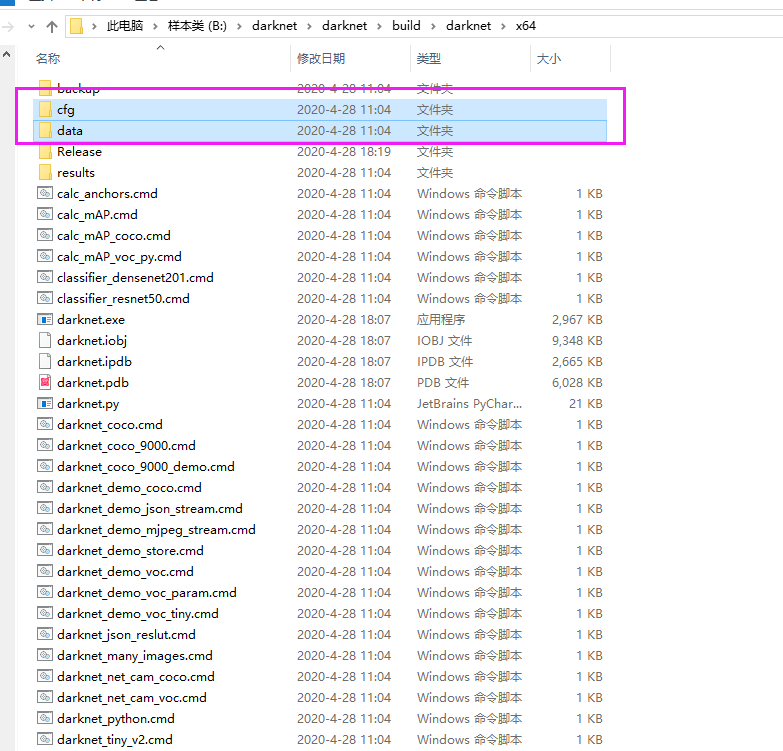Click the IOBJ 文件 type cell
Viewport: 783px width, 751px height.
[x=444, y=340]
